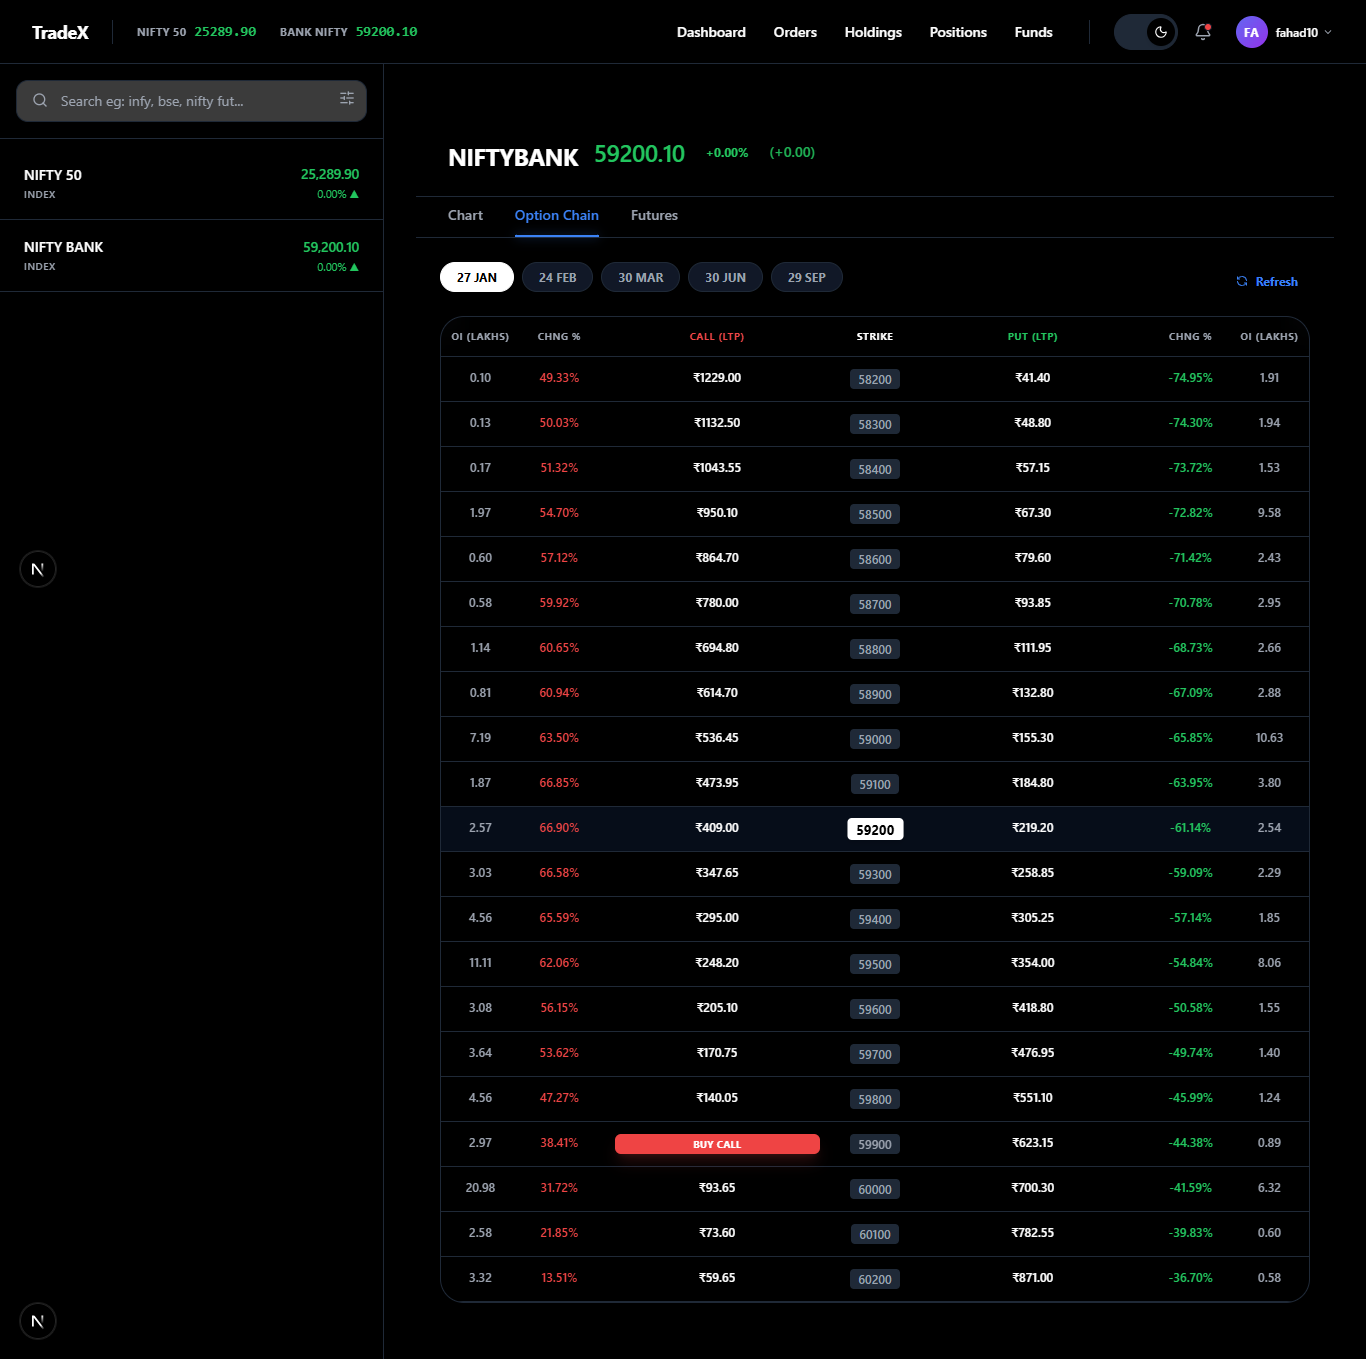This screenshot has width=1366, height=1359.
Task: Click the N badge beside the table
Action: coord(38,569)
